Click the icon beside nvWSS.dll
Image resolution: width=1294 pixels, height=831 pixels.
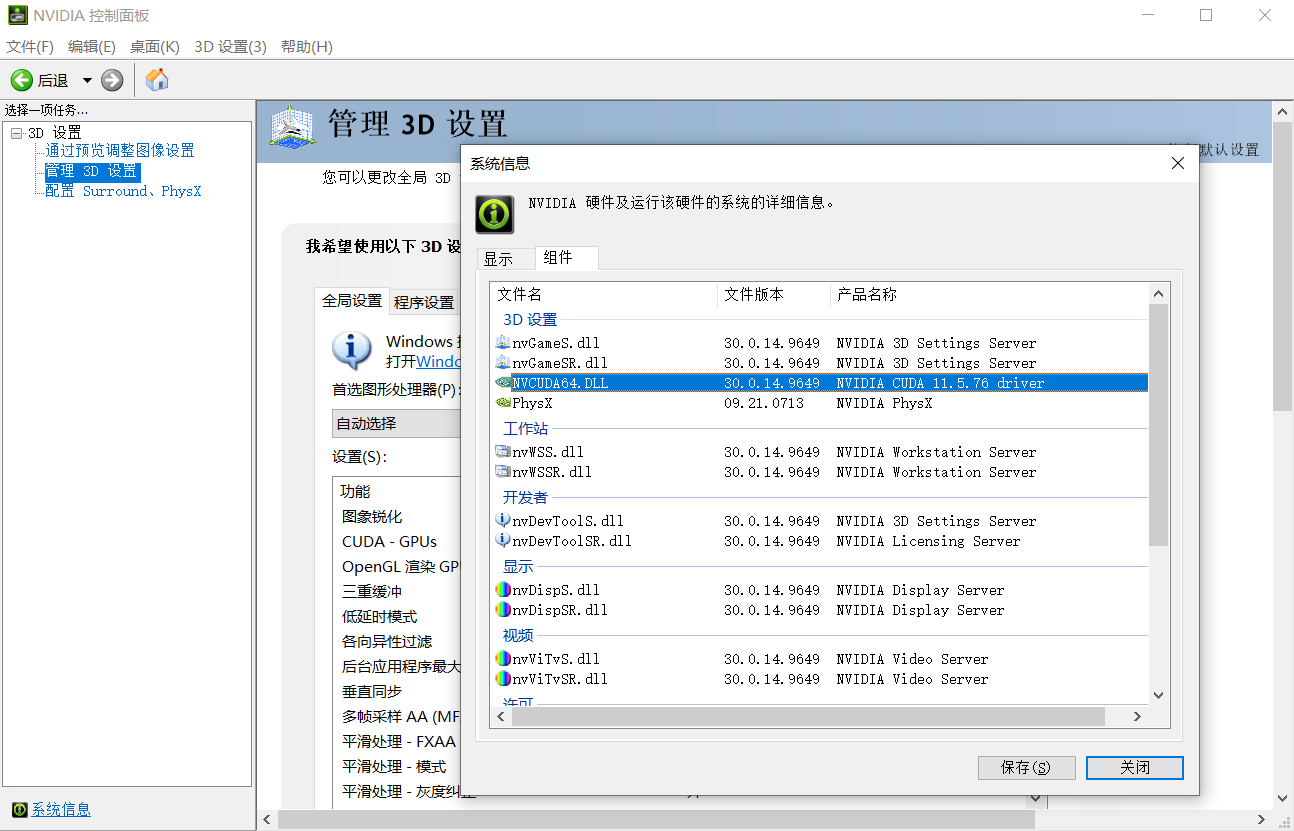pyautogui.click(x=503, y=452)
